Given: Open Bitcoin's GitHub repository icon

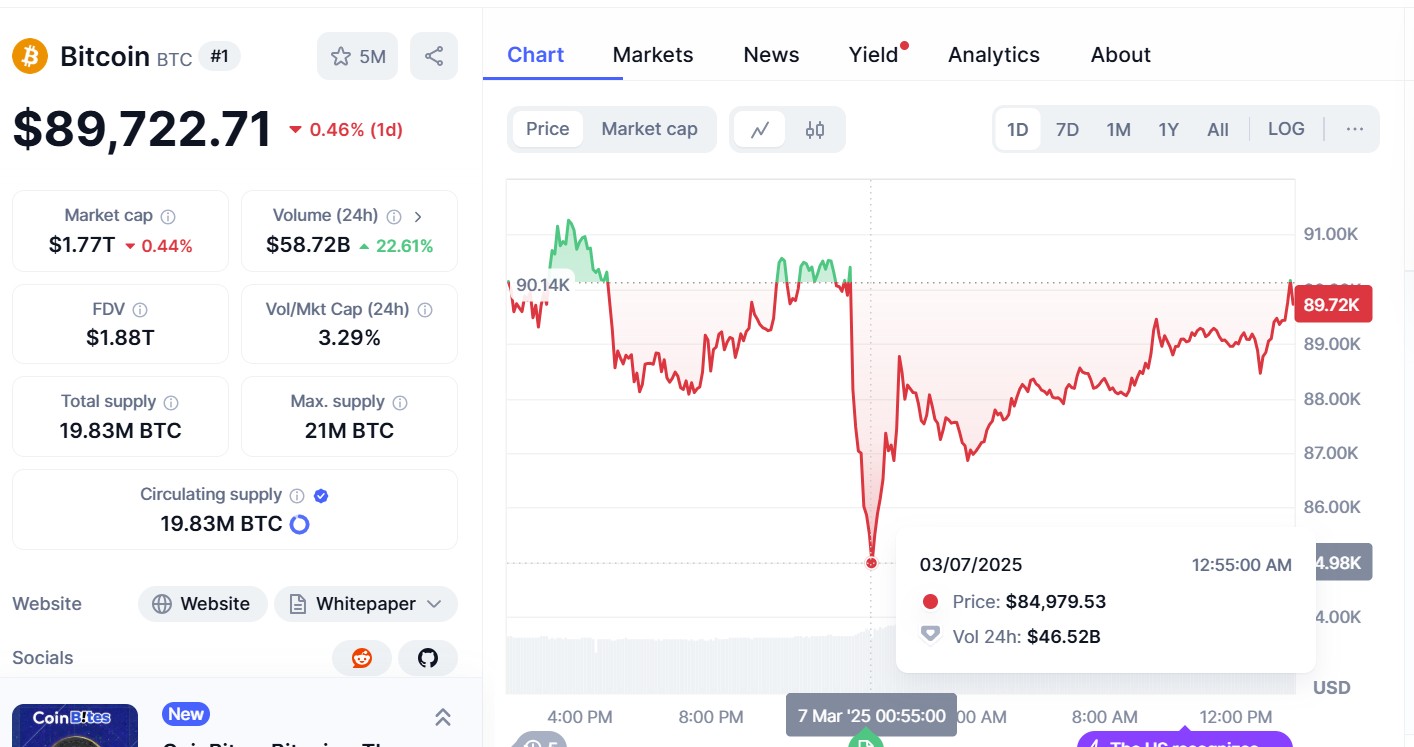Looking at the screenshot, I should pos(428,658).
